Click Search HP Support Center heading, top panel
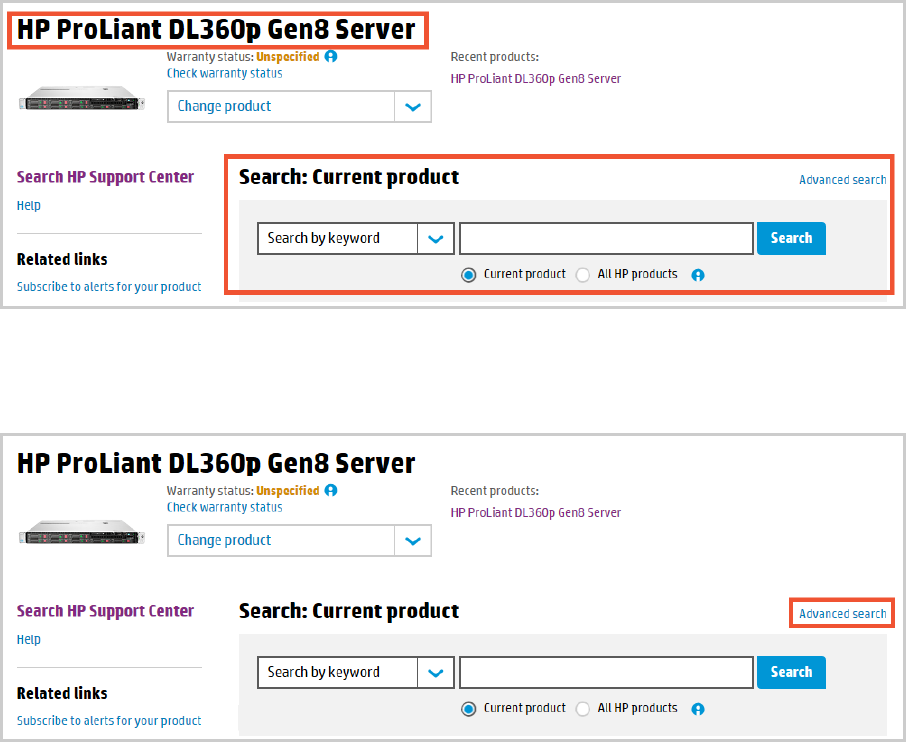 point(105,177)
